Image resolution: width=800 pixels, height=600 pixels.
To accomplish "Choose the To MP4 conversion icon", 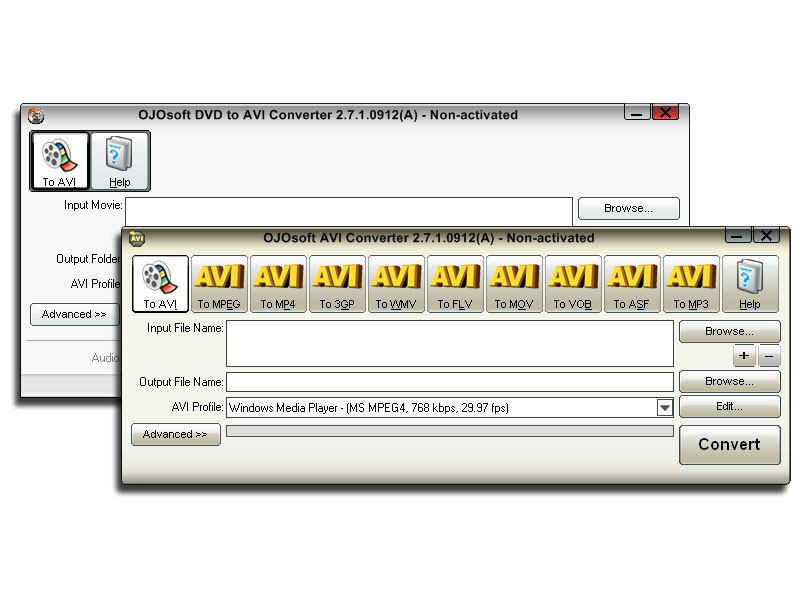I will (278, 284).
